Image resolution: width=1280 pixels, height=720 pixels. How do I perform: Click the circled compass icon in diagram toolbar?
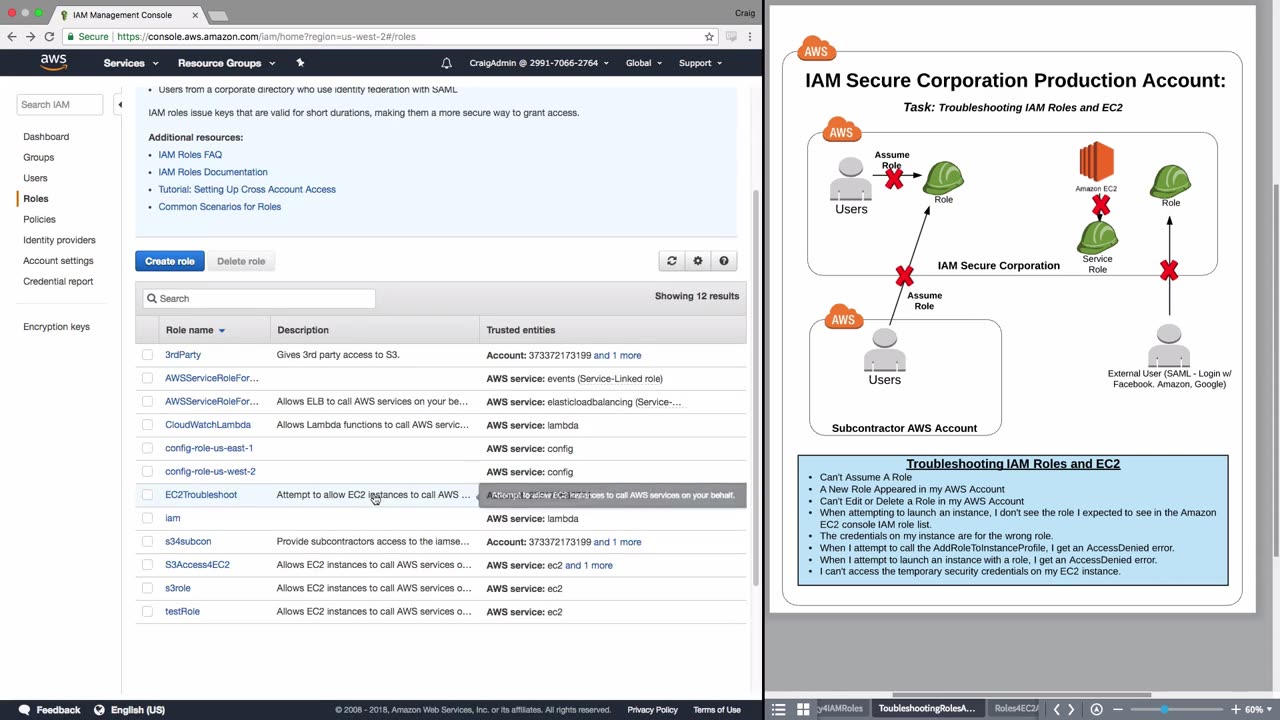click(x=1096, y=709)
